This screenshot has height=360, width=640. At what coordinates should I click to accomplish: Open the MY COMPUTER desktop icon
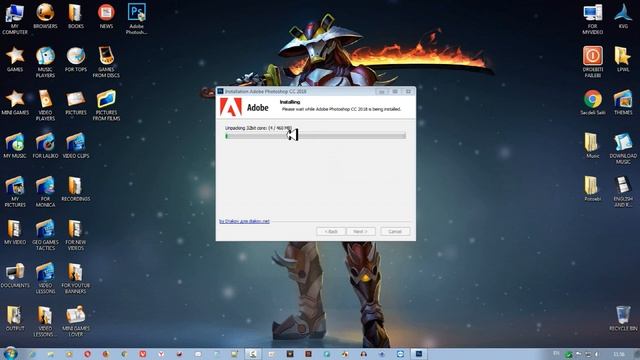pos(15,19)
